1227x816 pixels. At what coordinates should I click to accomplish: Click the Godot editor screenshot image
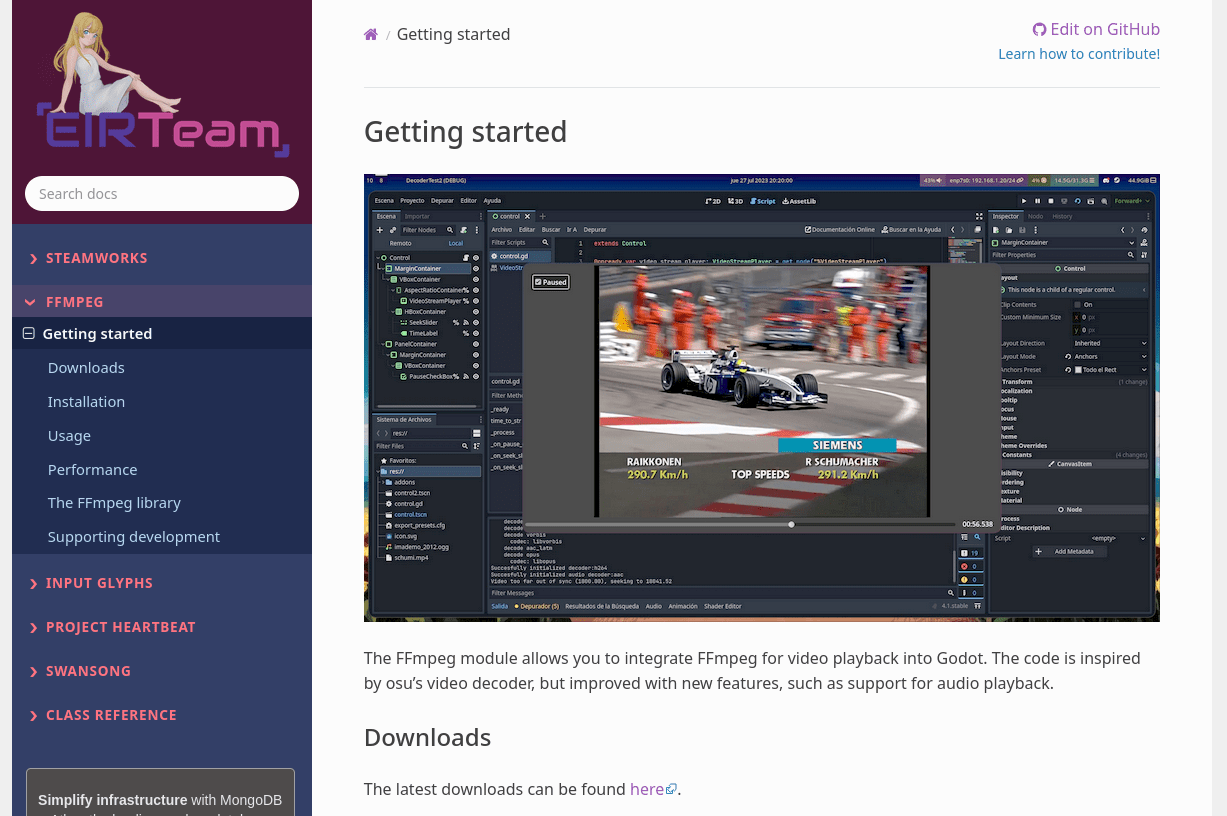tap(762, 398)
